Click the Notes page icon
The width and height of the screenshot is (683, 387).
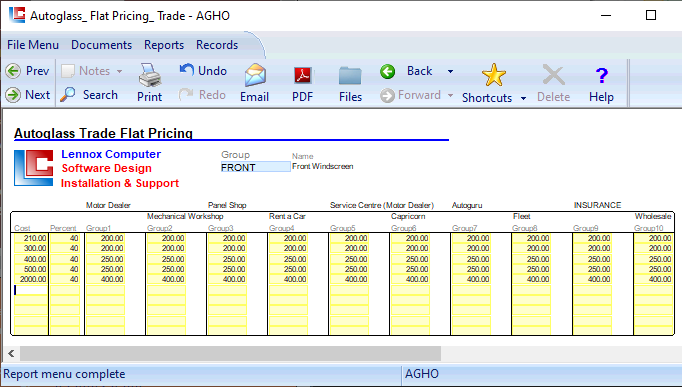68,71
